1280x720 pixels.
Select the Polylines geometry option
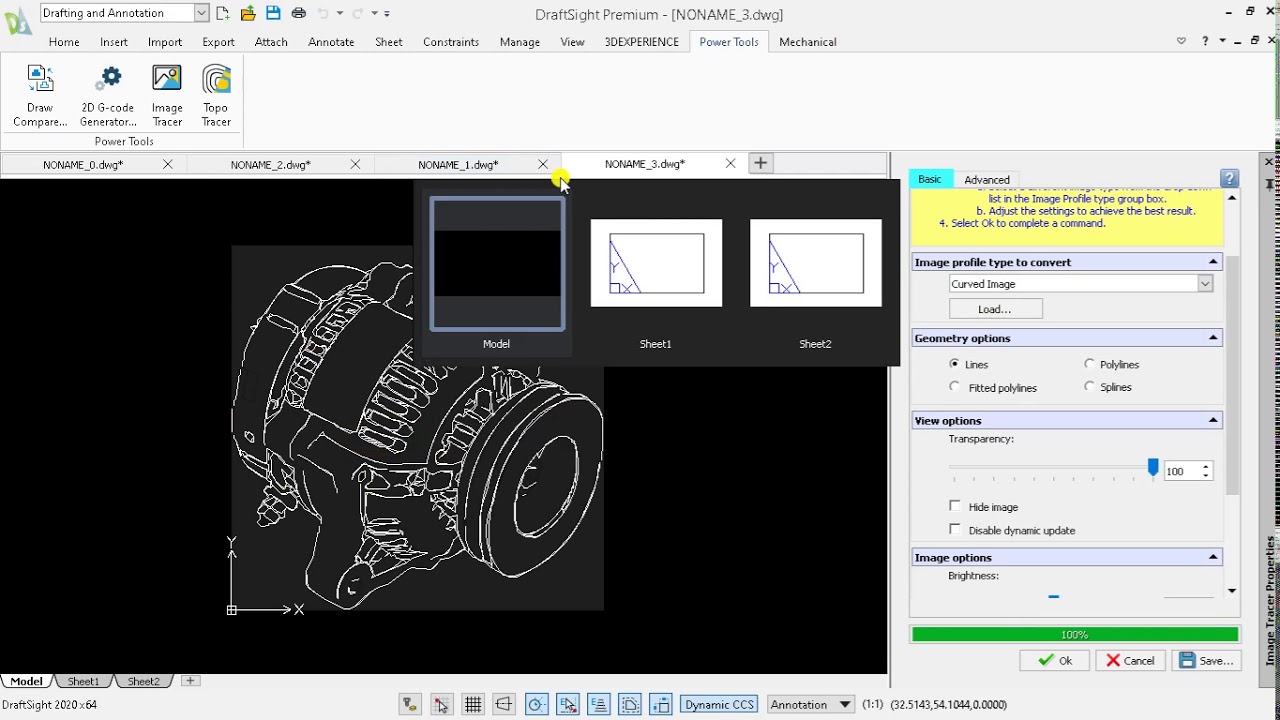tap(1090, 364)
